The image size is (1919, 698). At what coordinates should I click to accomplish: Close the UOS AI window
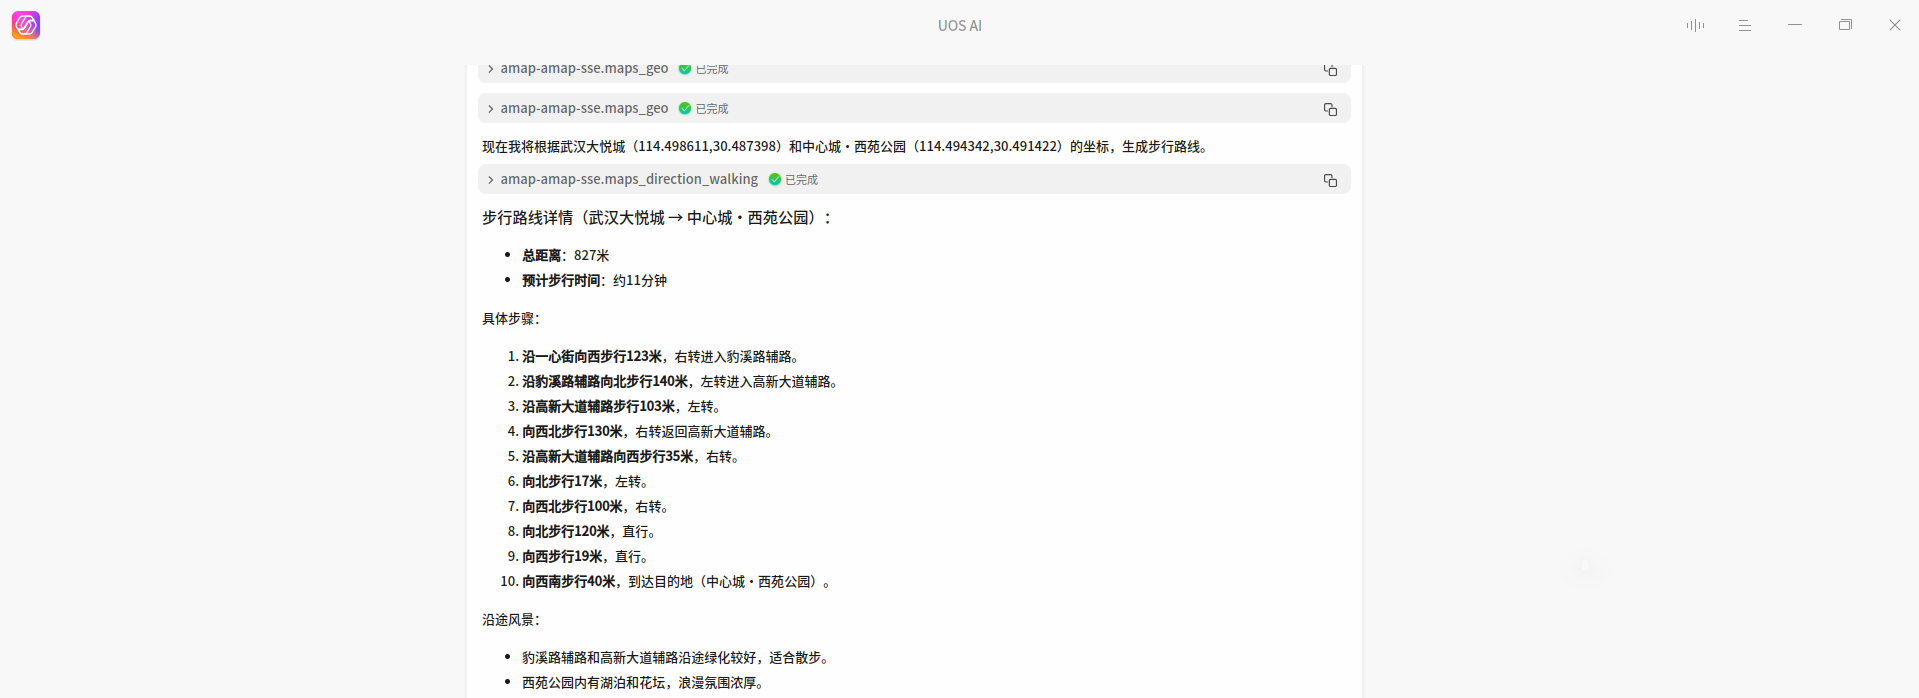[1895, 25]
